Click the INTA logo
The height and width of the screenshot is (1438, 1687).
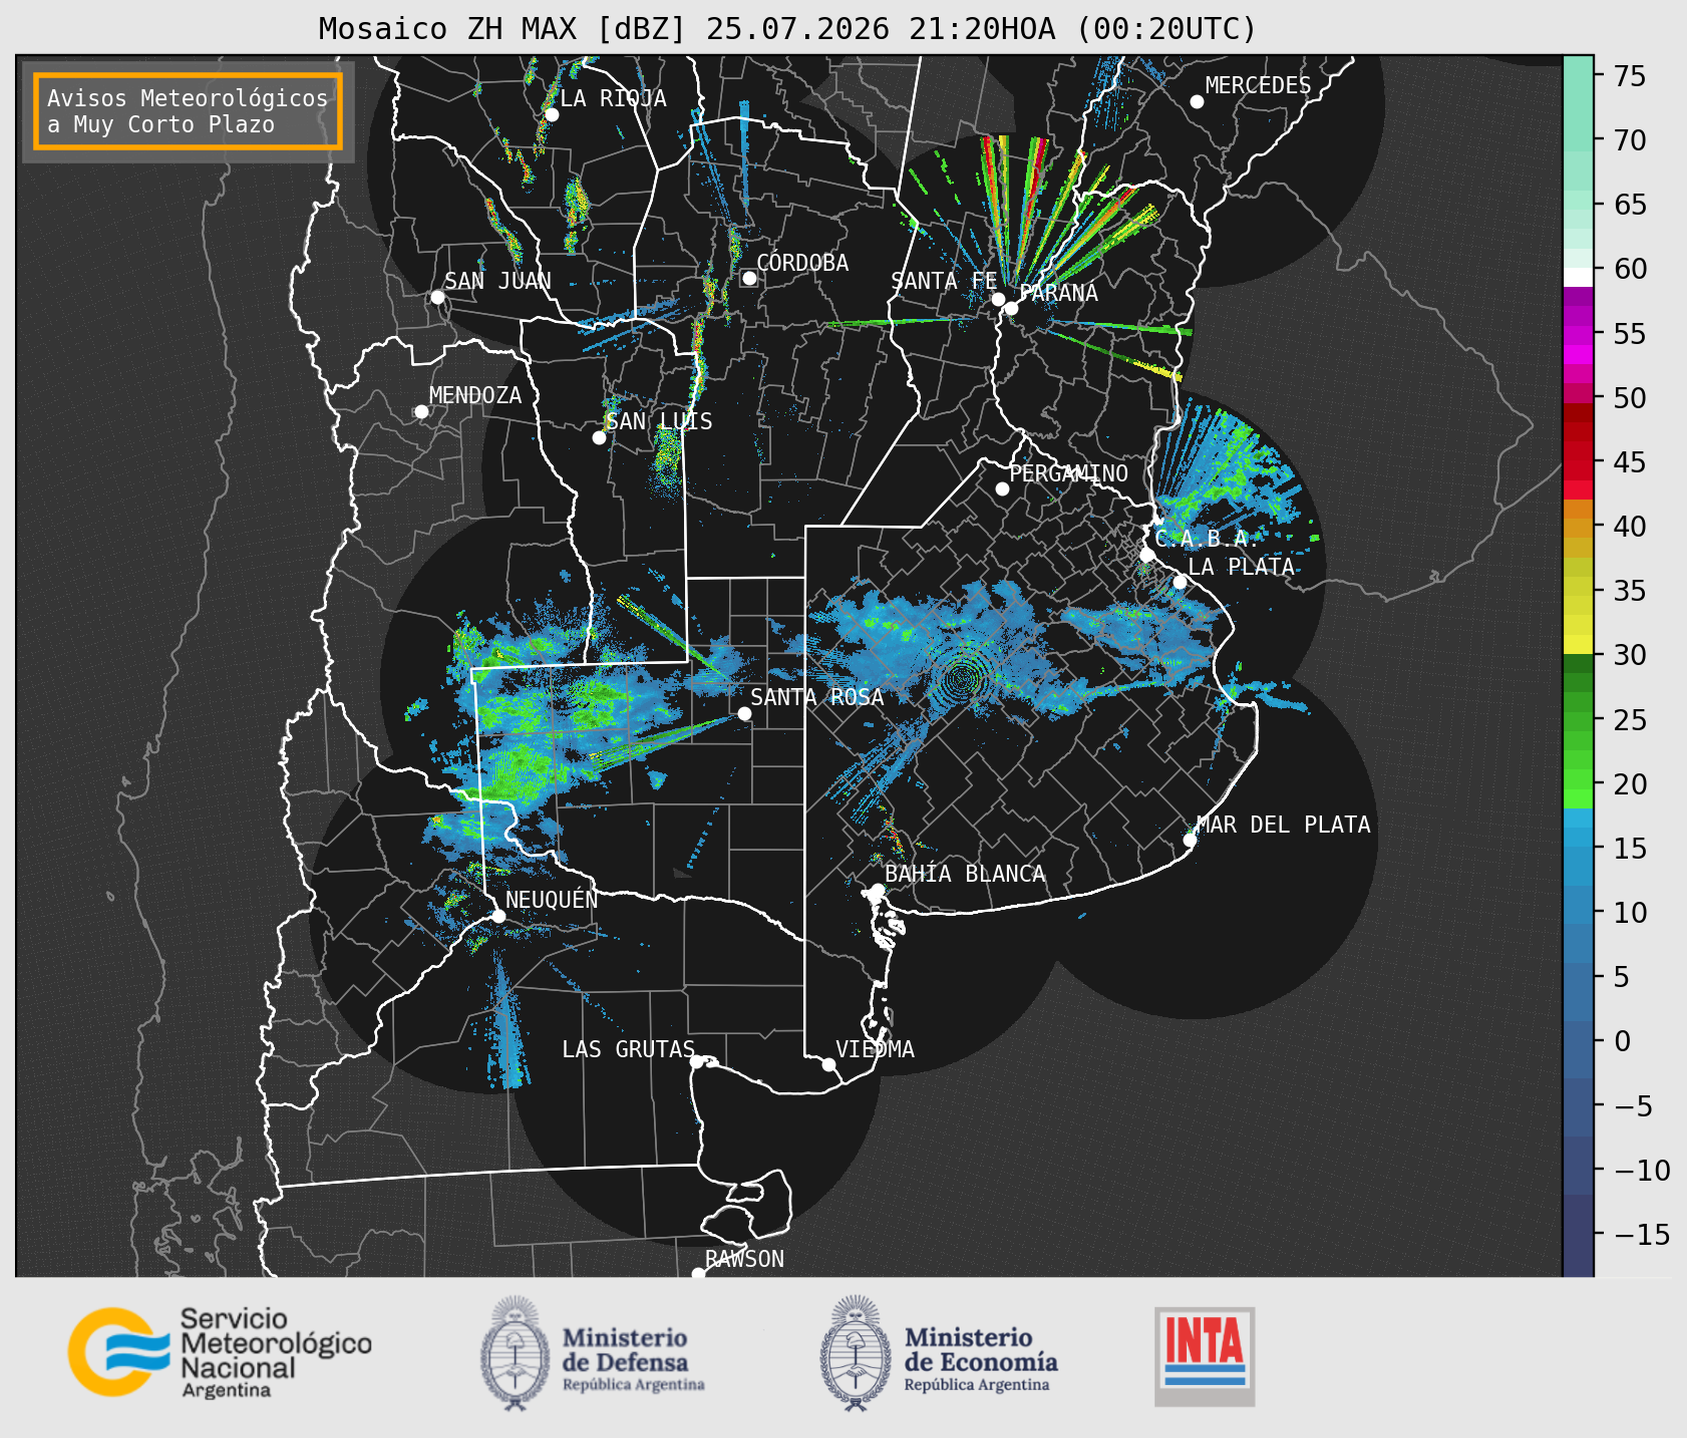tap(1204, 1356)
